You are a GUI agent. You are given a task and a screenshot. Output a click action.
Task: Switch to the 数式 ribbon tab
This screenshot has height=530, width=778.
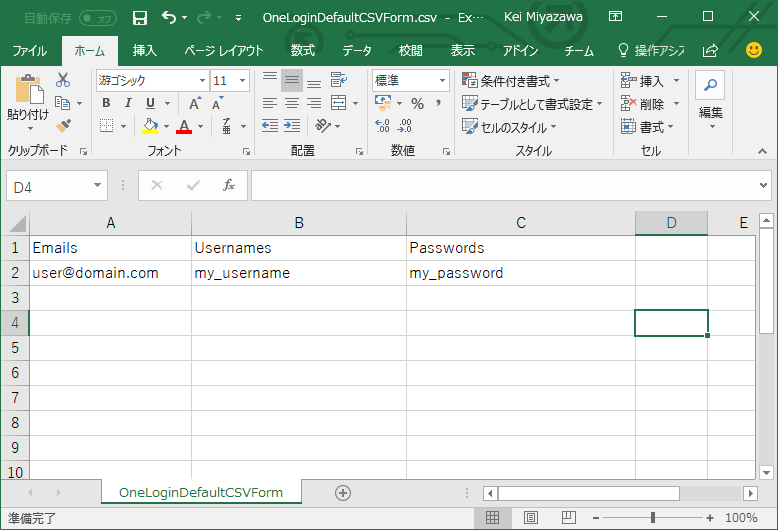tap(302, 51)
